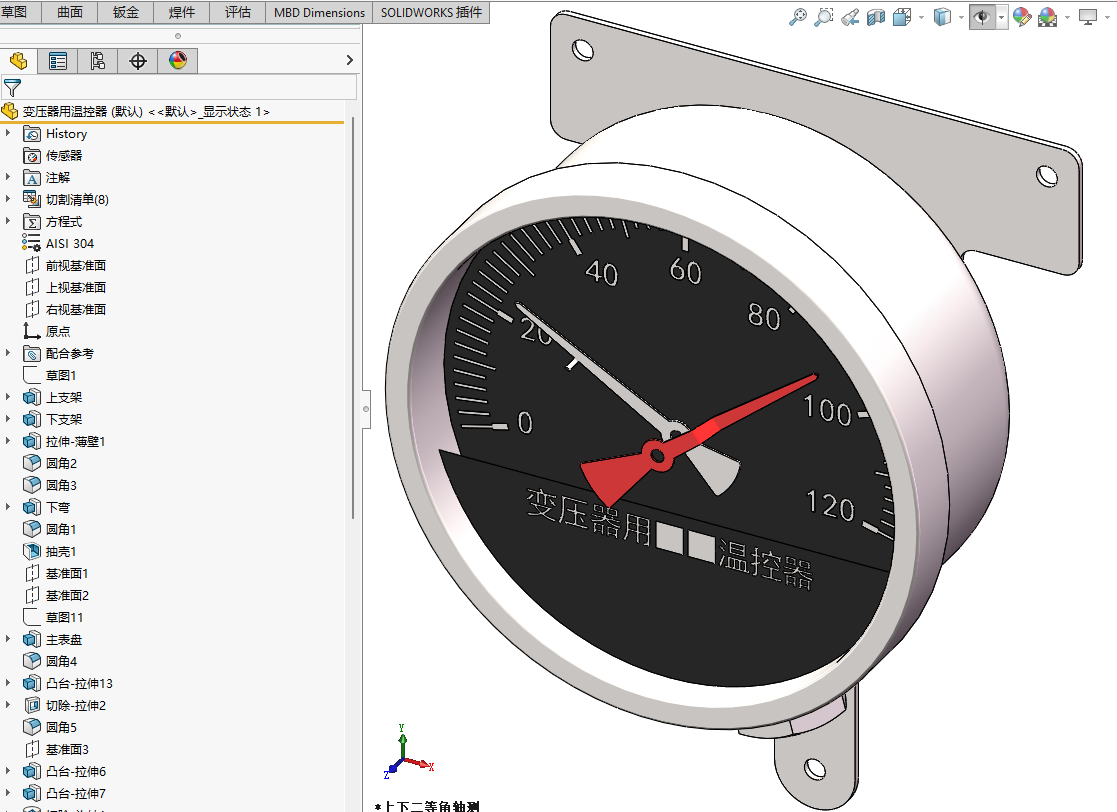Screen dimensions: 1117x812
Task: Switch to the DimXpertManager tab
Action: click(138, 61)
